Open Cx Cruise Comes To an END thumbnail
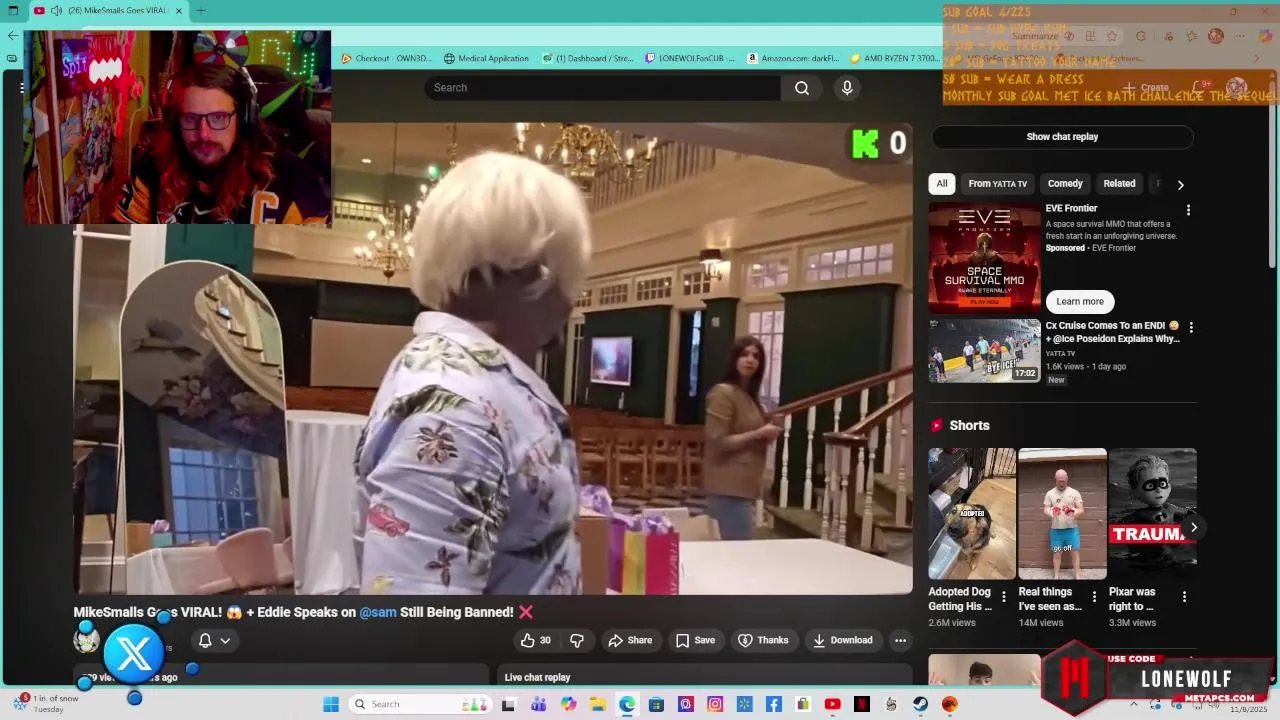 (984, 351)
